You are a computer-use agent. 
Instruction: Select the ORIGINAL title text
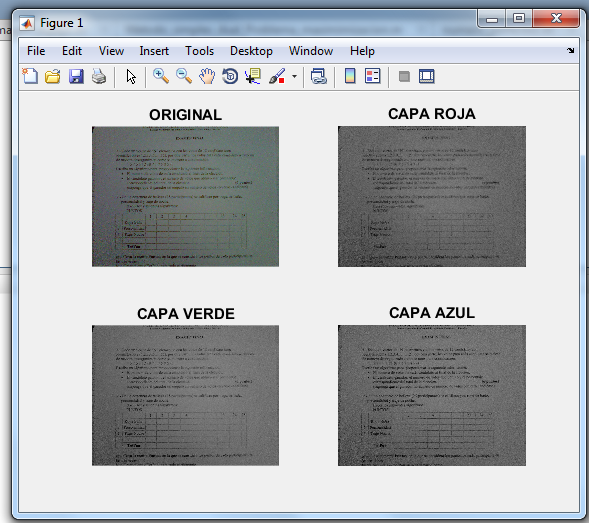[x=186, y=115]
